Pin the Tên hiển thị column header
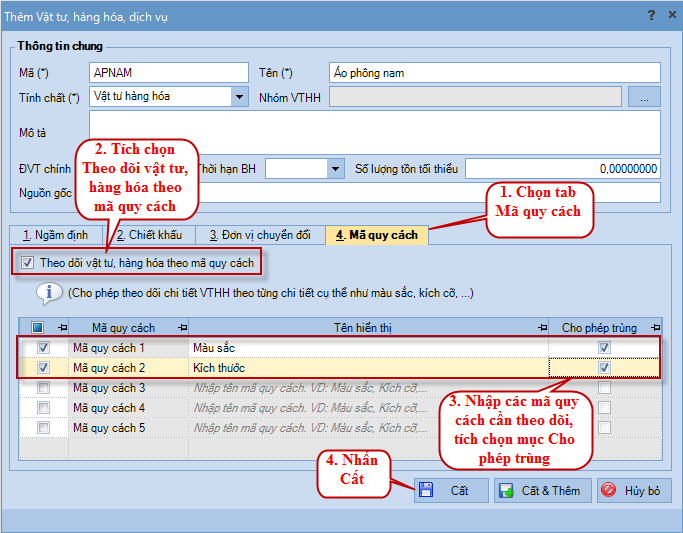The width and height of the screenshot is (683, 533). (541, 327)
